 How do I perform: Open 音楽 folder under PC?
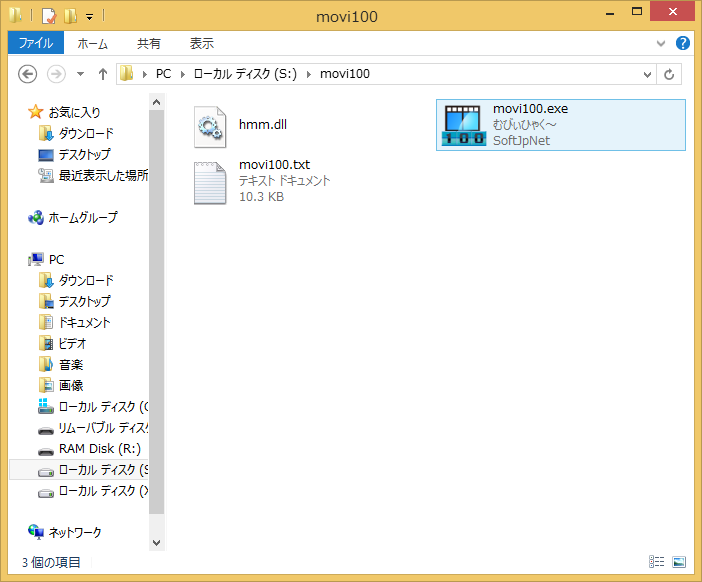pyautogui.click(x=71, y=365)
